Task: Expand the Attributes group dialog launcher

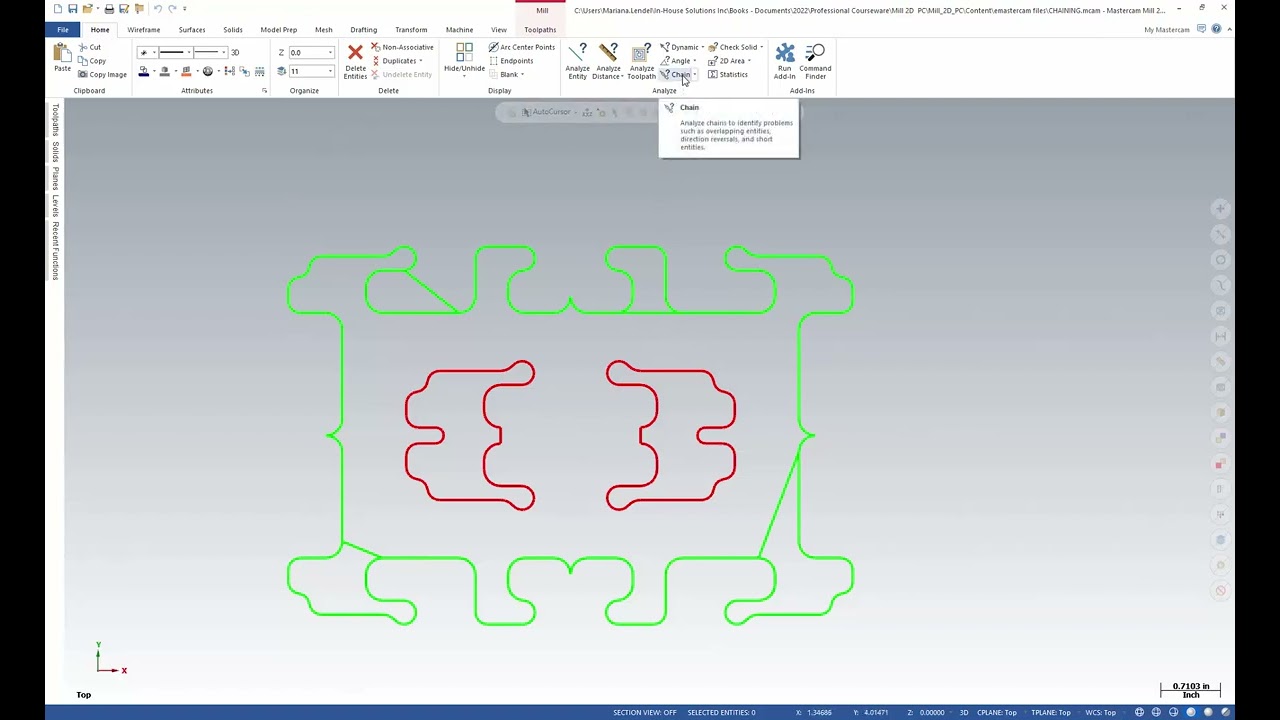Action: pos(264,91)
